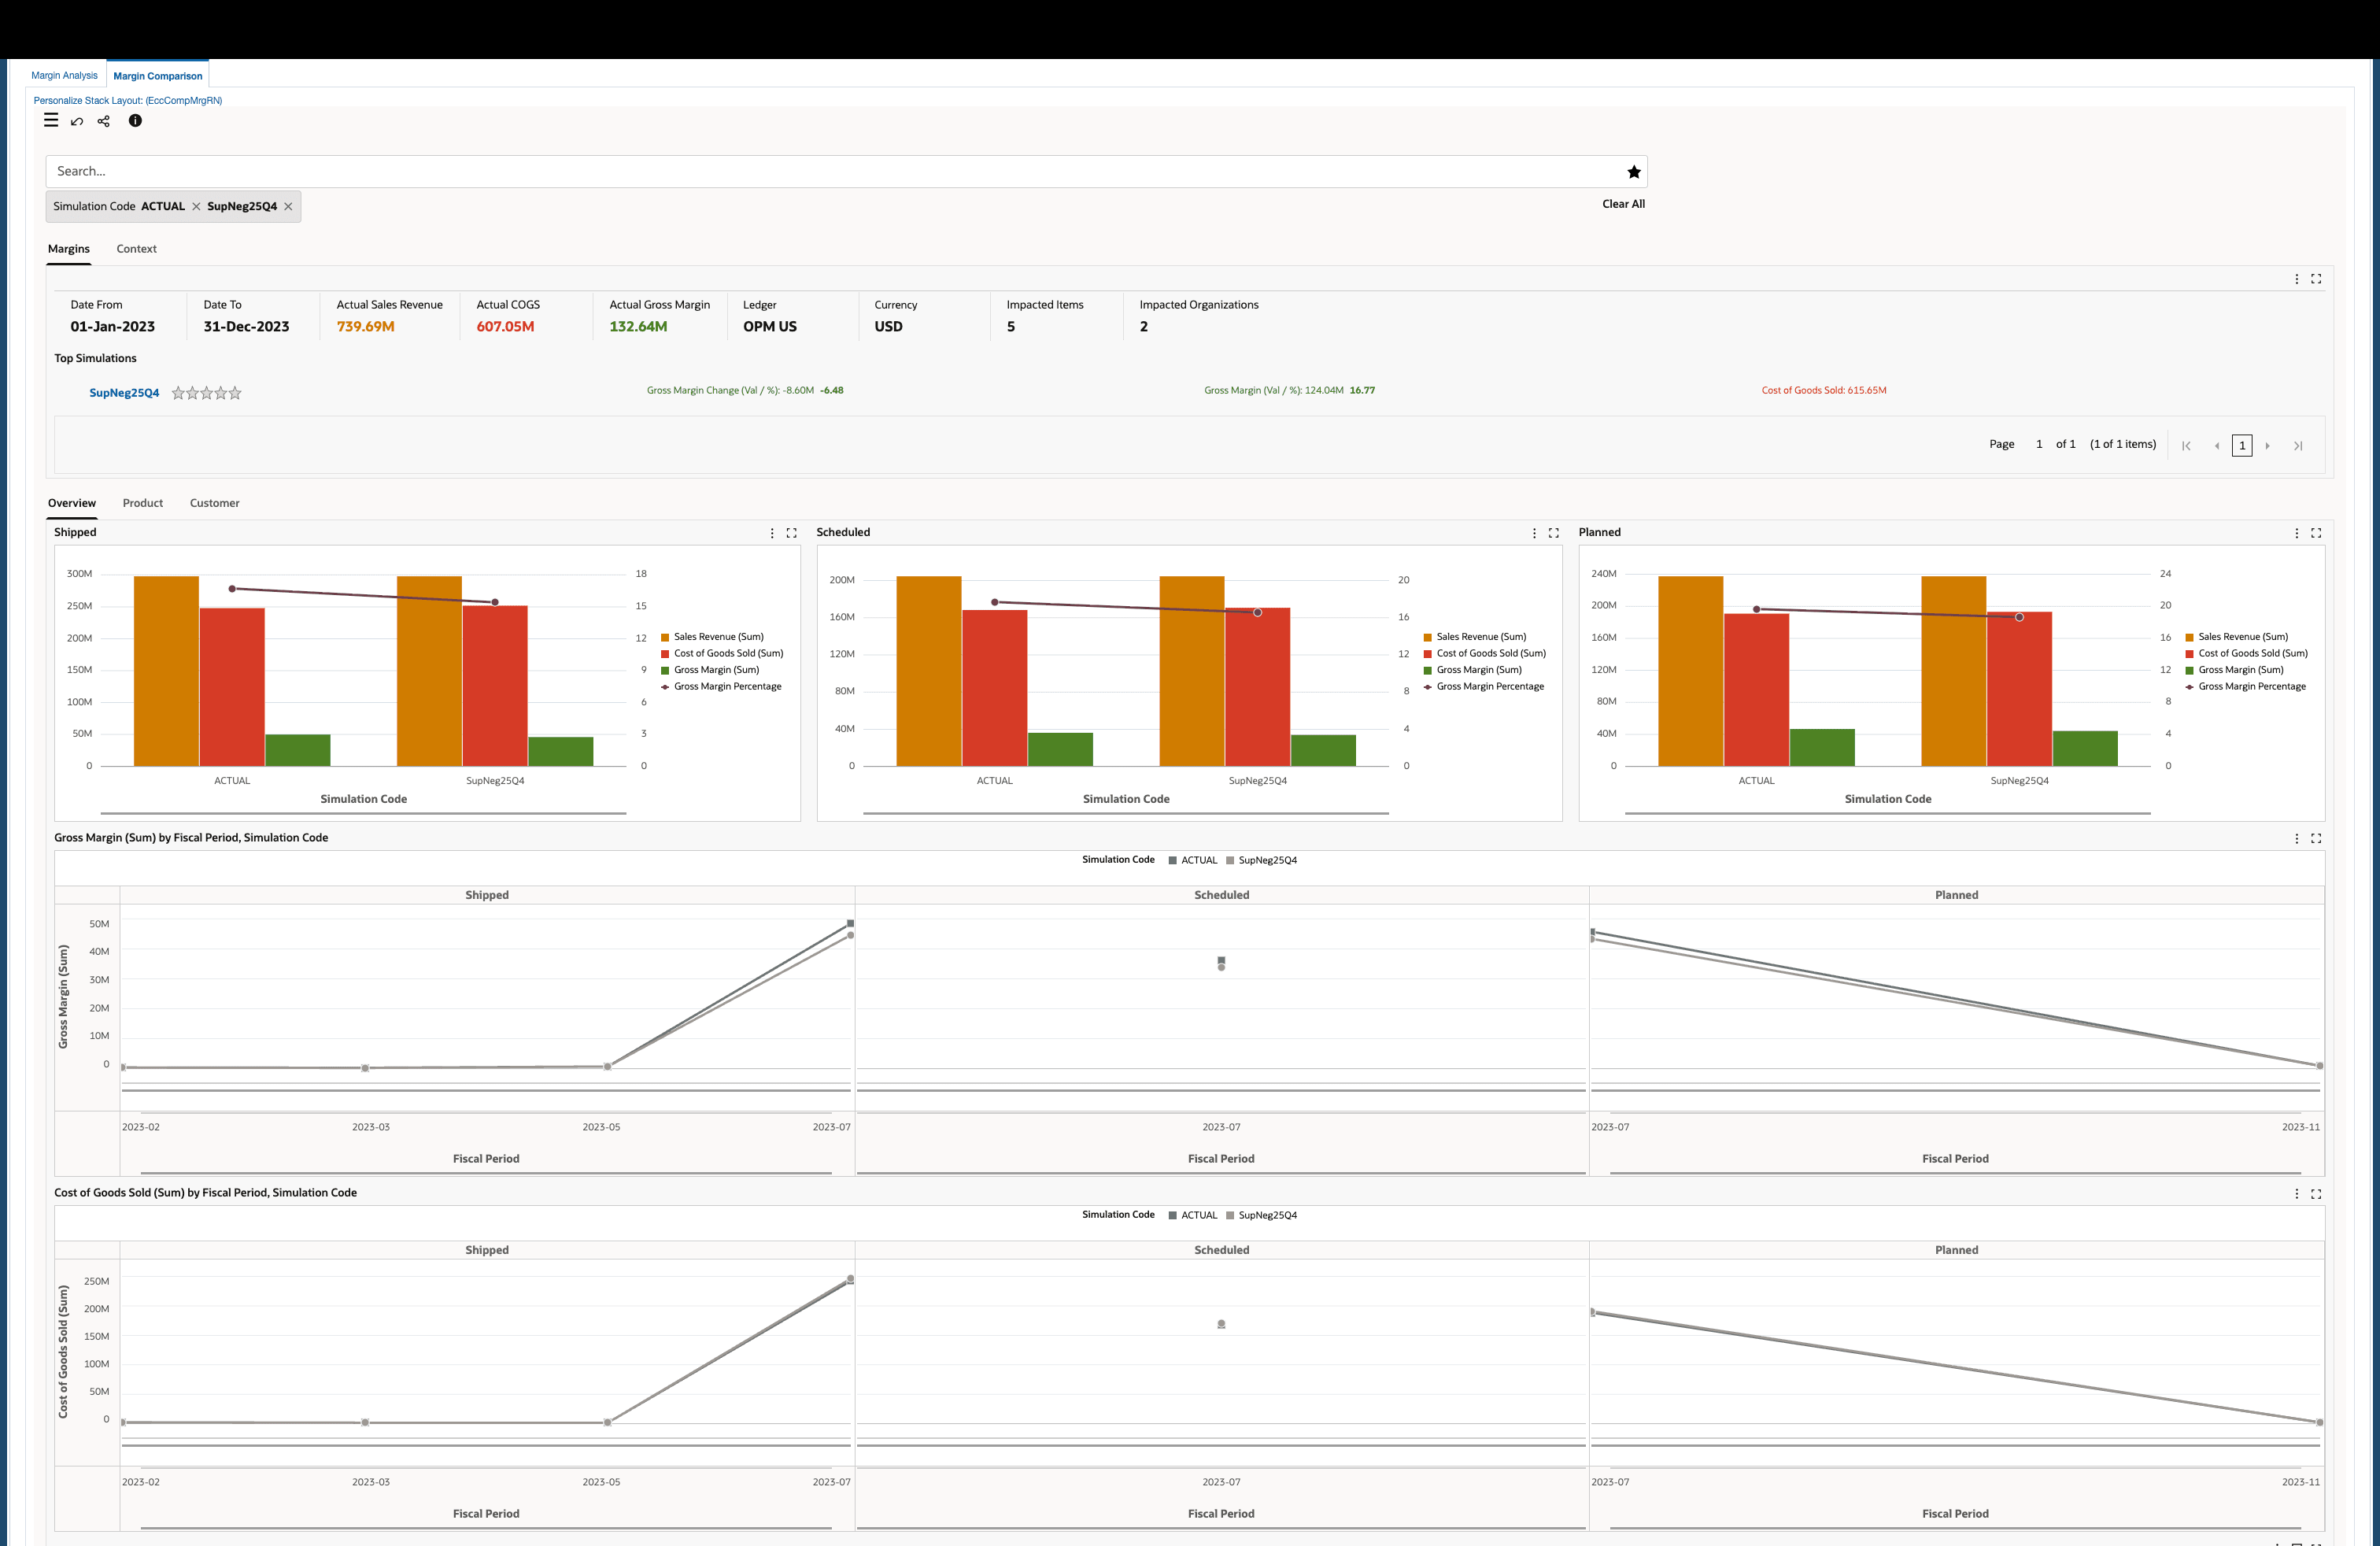
Task: Switch to the Margin Analysis tab
Action: coord(64,76)
